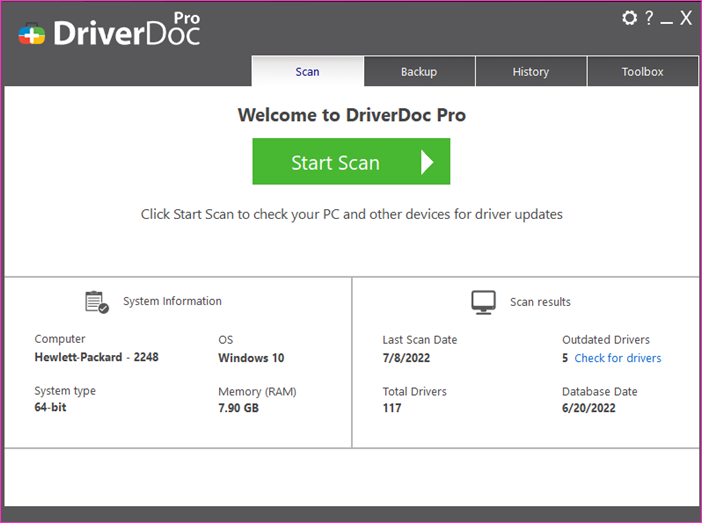Image resolution: width=702 pixels, height=523 pixels.
Task: Open the History tab
Action: (x=531, y=72)
